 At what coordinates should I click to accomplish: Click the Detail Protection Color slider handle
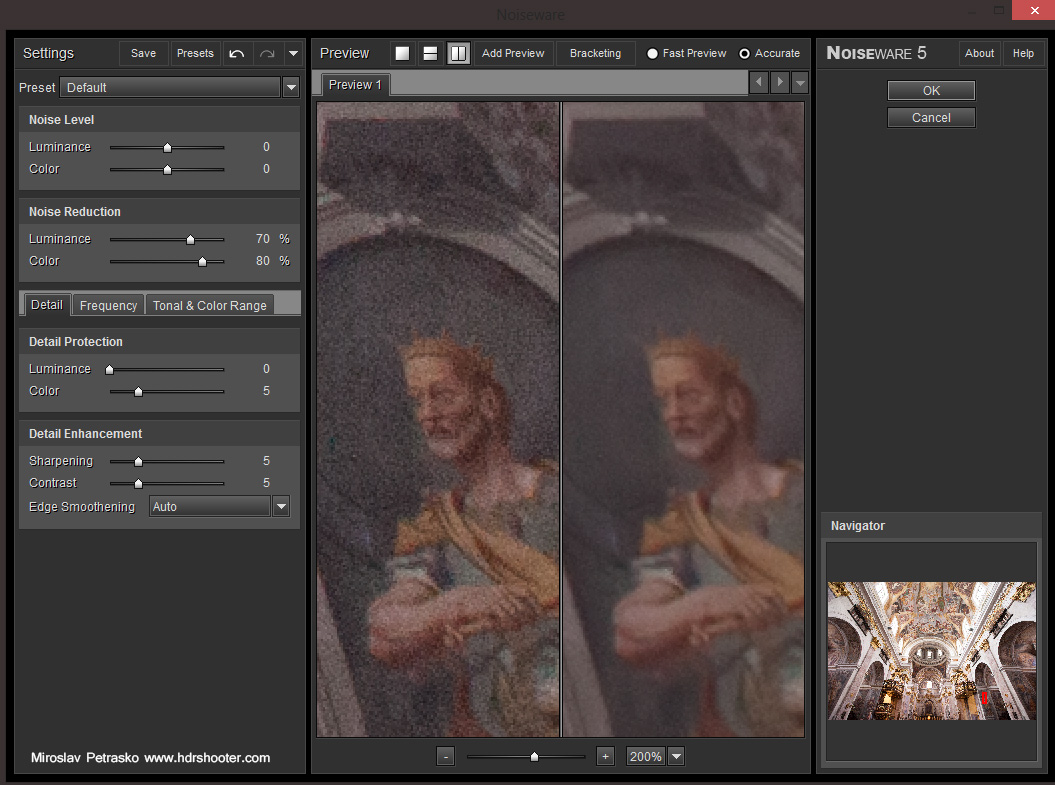139,391
